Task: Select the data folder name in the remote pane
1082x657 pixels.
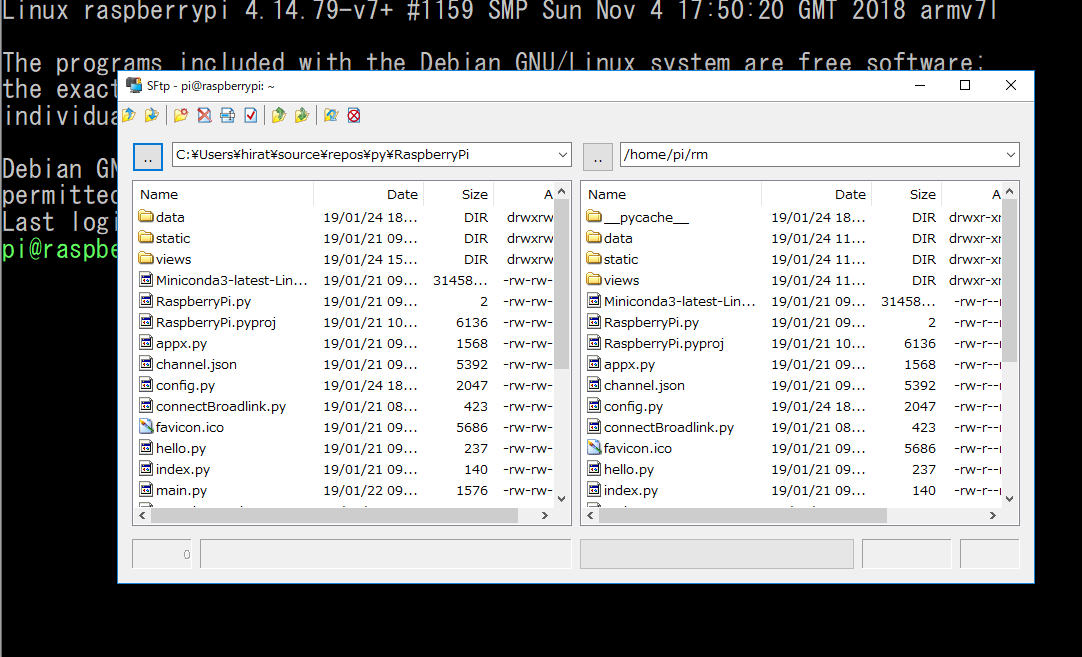Action: click(618, 238)
